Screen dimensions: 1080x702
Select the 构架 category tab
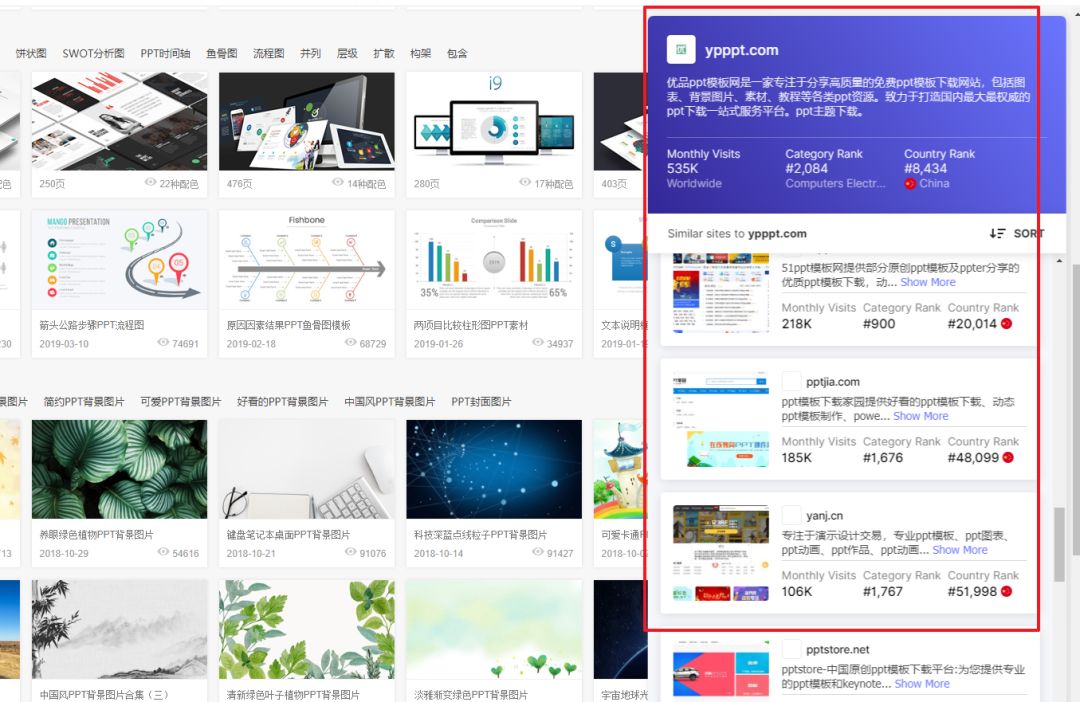pyautogui.click(x=421, y=53)
